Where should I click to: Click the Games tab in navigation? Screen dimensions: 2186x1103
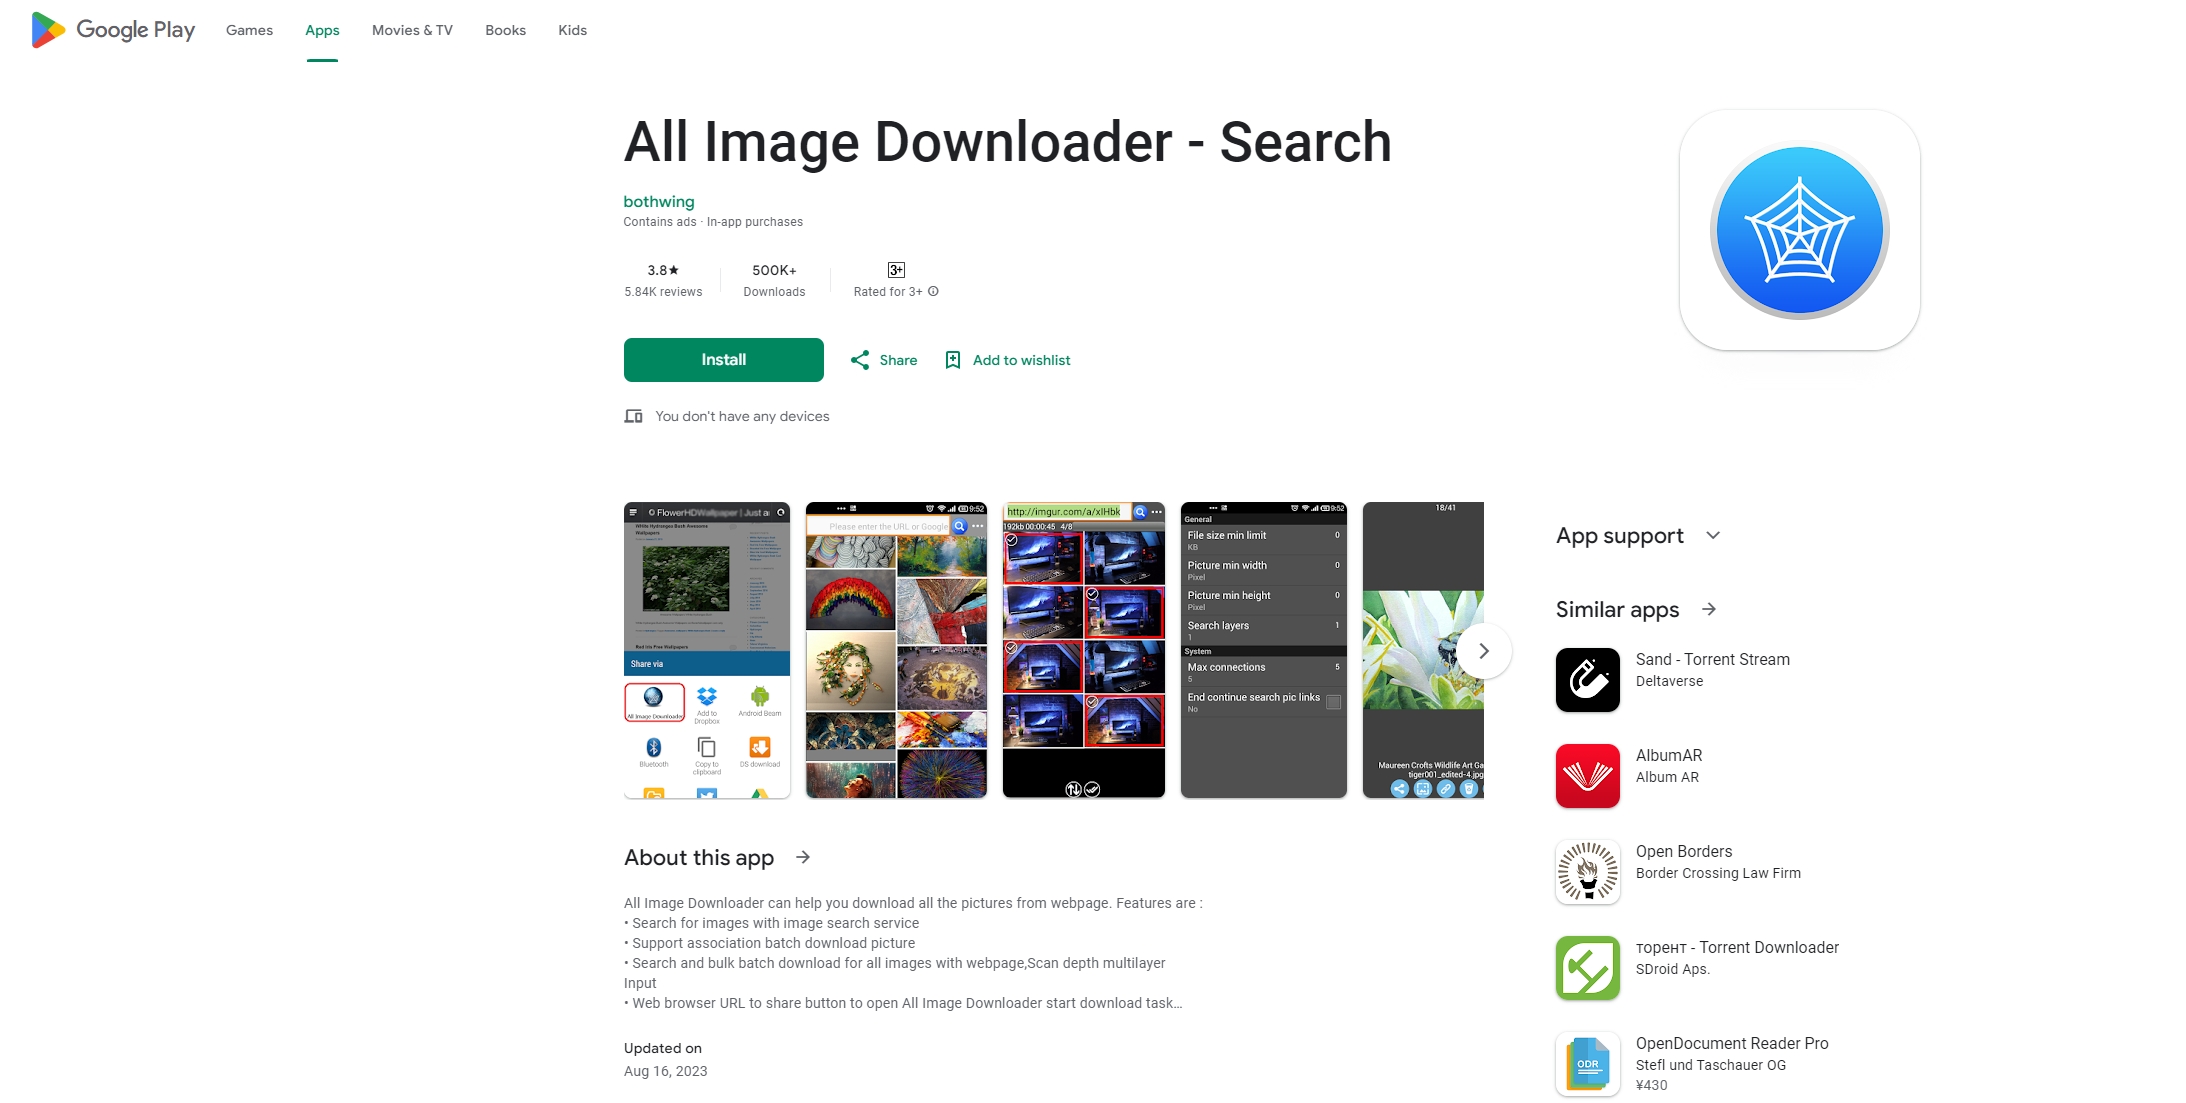coord(250,30)
